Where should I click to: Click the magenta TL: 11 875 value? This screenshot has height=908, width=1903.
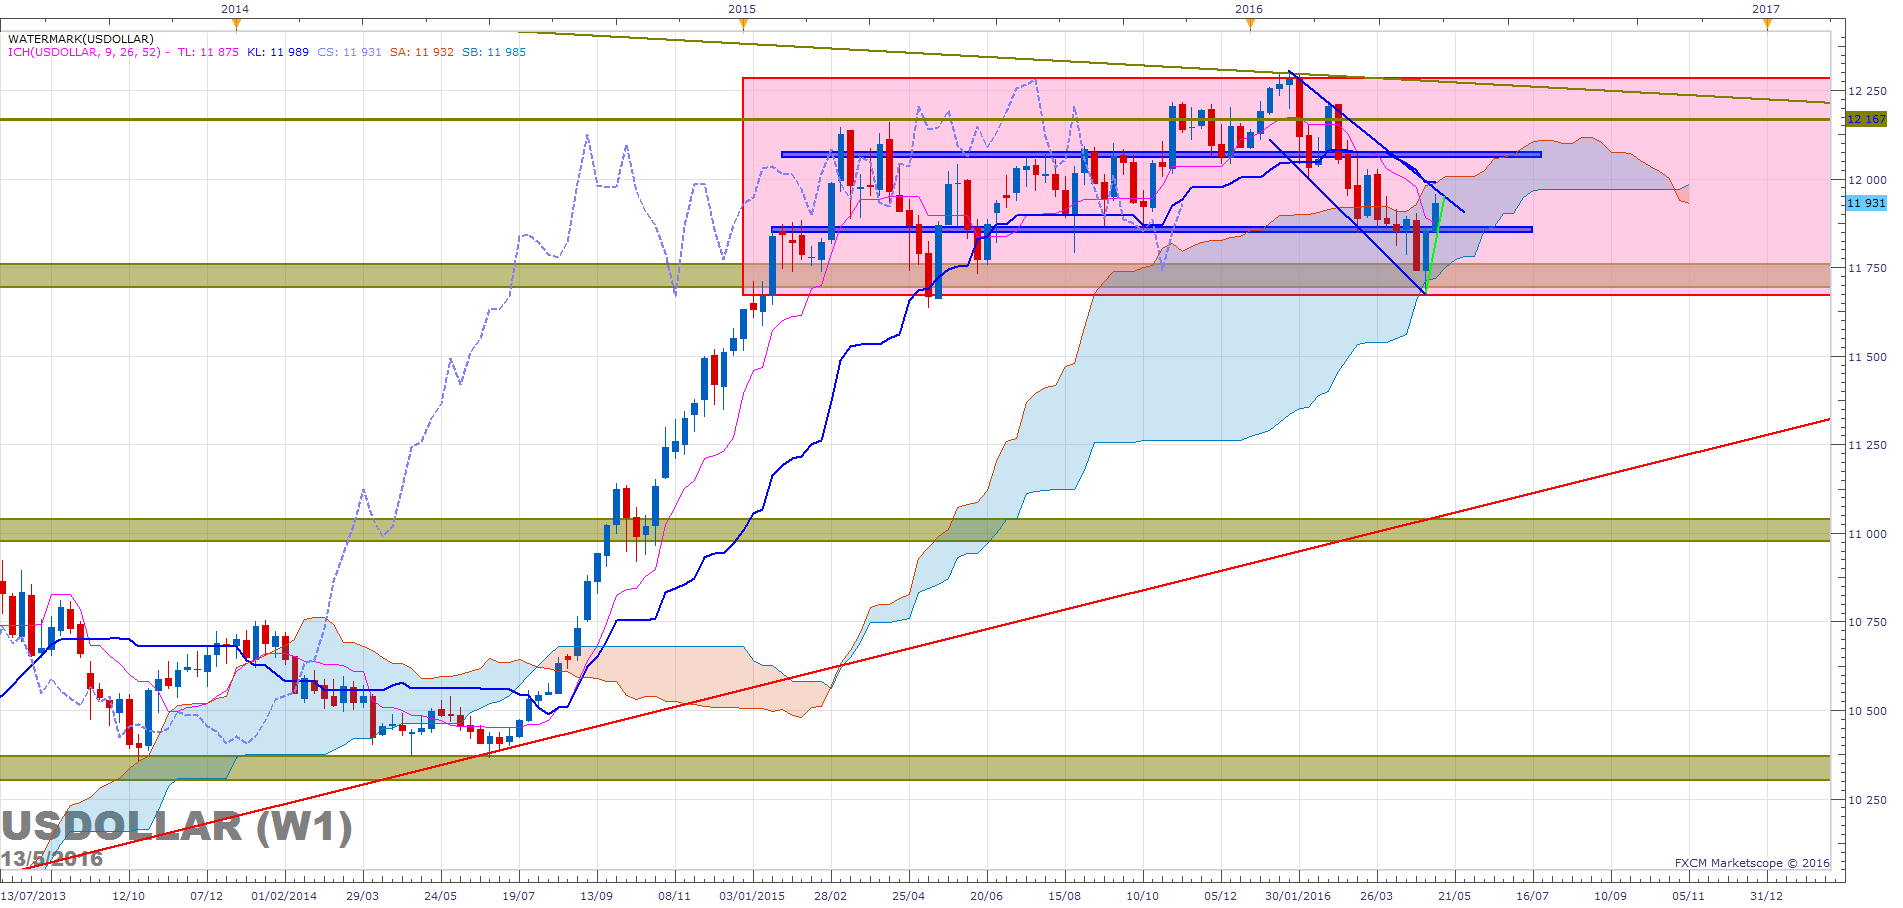(x=208, y=52)
